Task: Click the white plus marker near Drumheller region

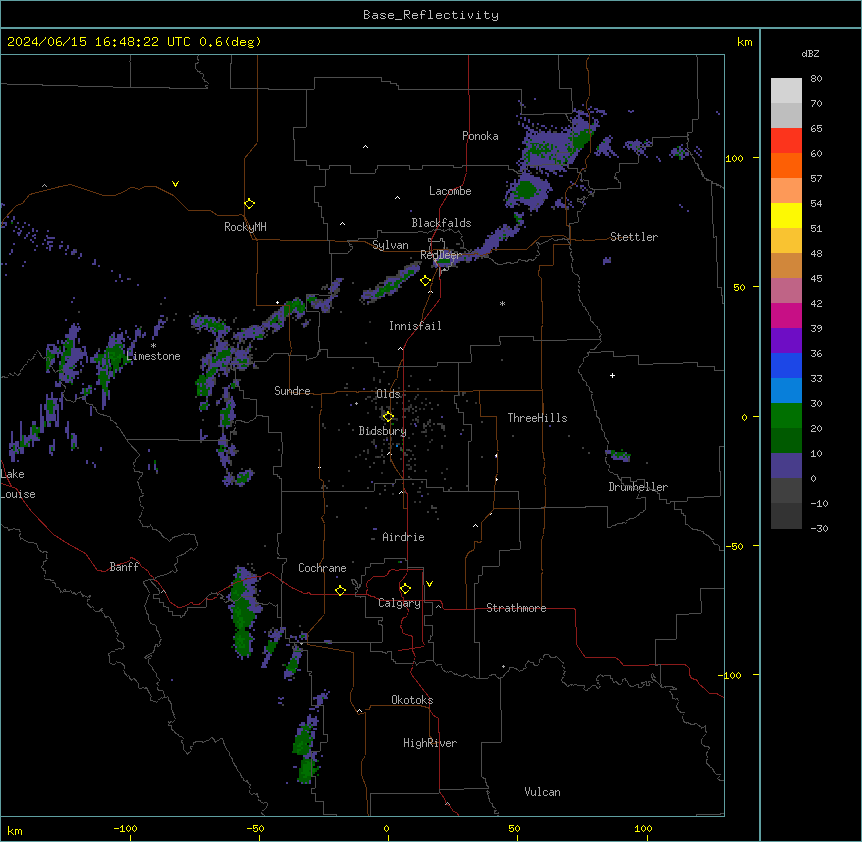Action: point(612,375)
